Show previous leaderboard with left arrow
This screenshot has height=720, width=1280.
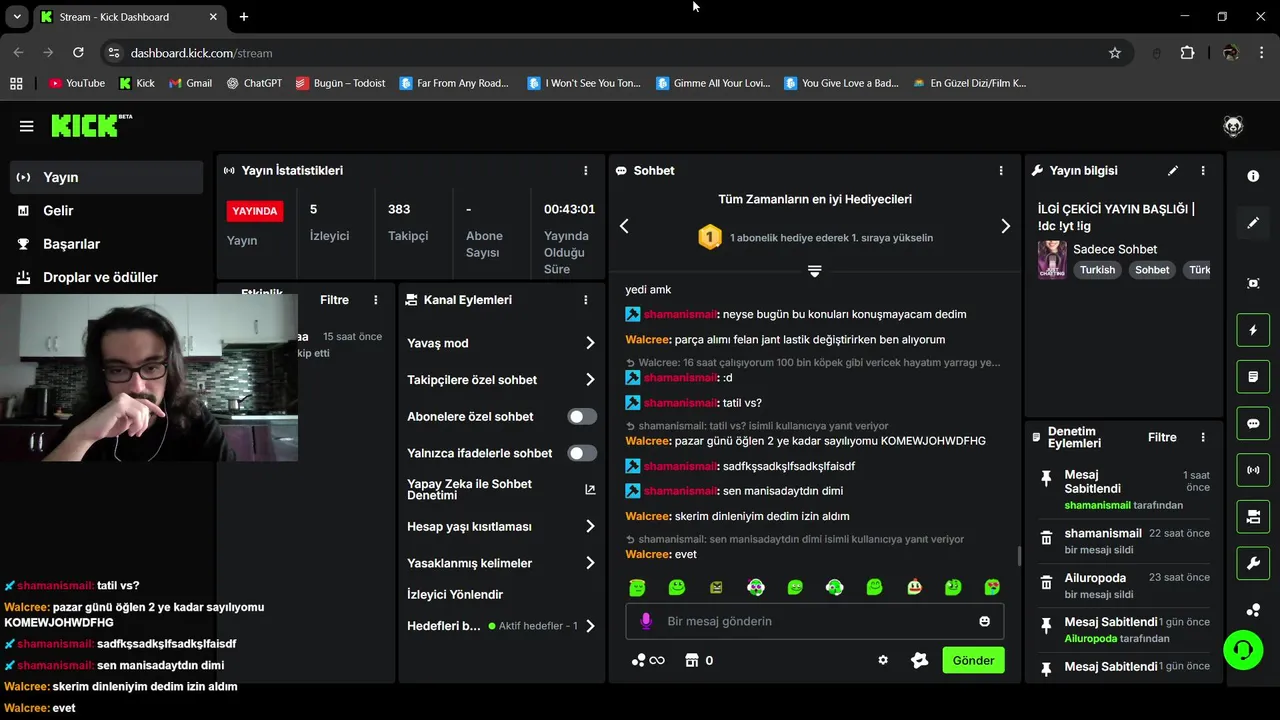624,226
